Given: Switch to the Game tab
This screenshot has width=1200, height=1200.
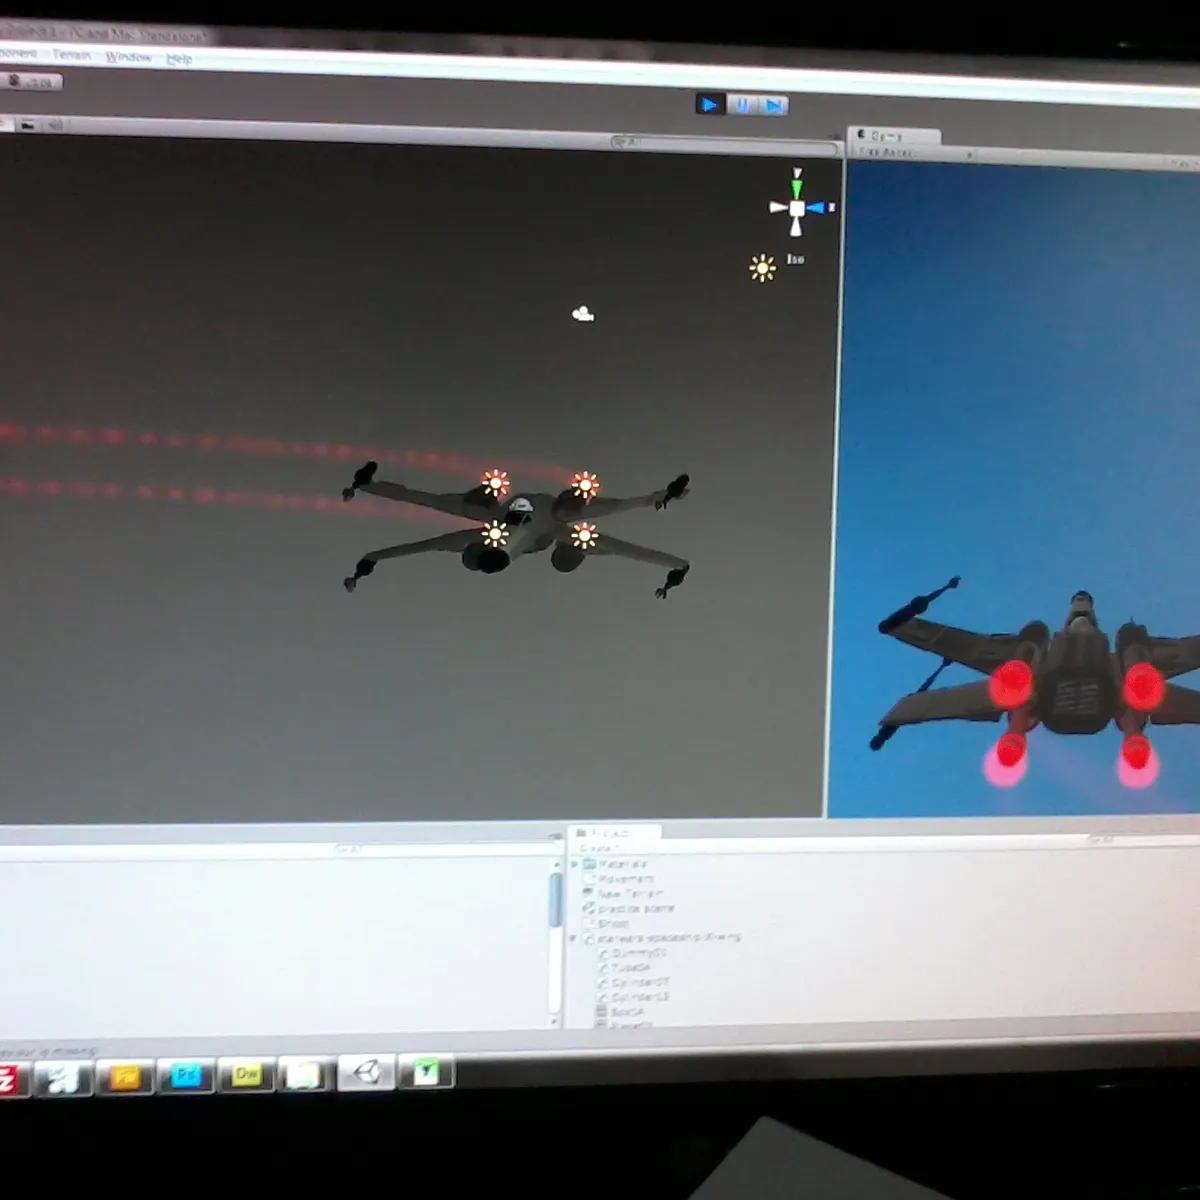Looking at the screenshot, I should coord(888,136).
